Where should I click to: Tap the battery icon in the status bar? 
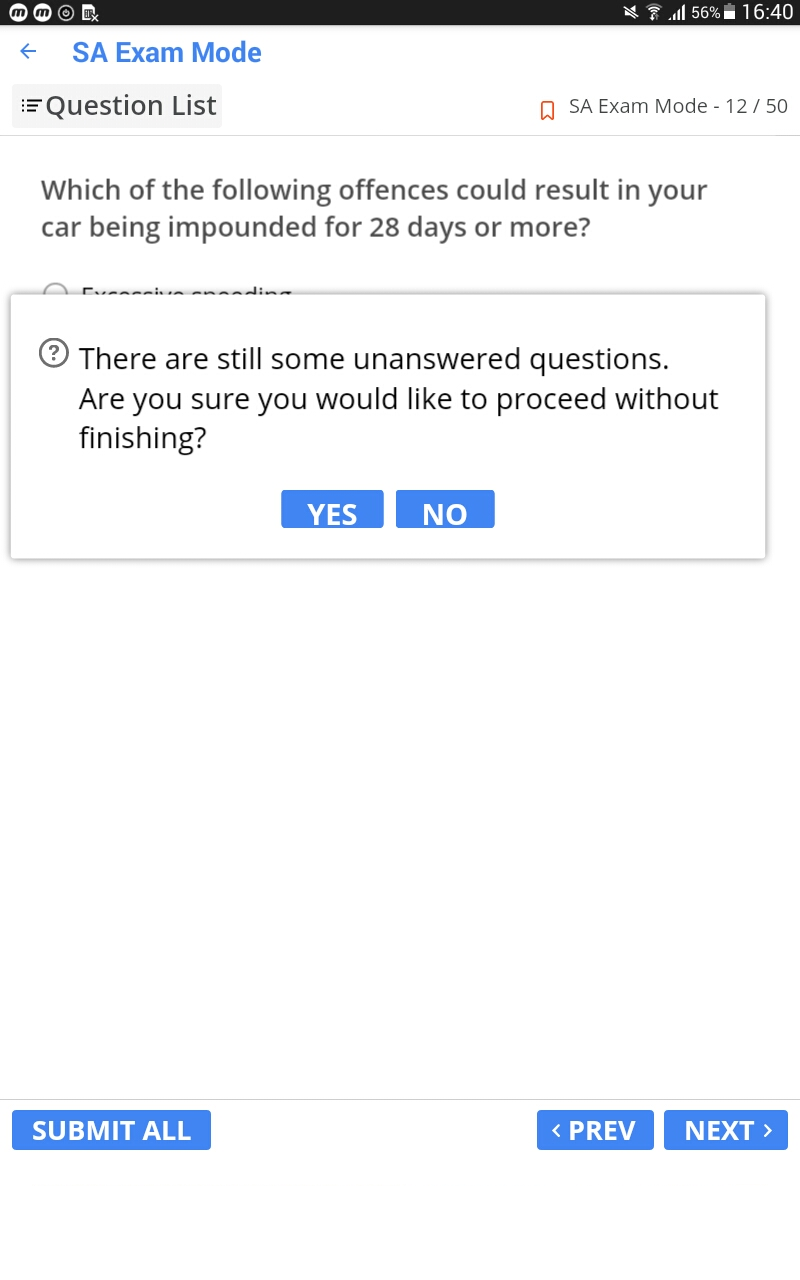(x=729, y=12)
